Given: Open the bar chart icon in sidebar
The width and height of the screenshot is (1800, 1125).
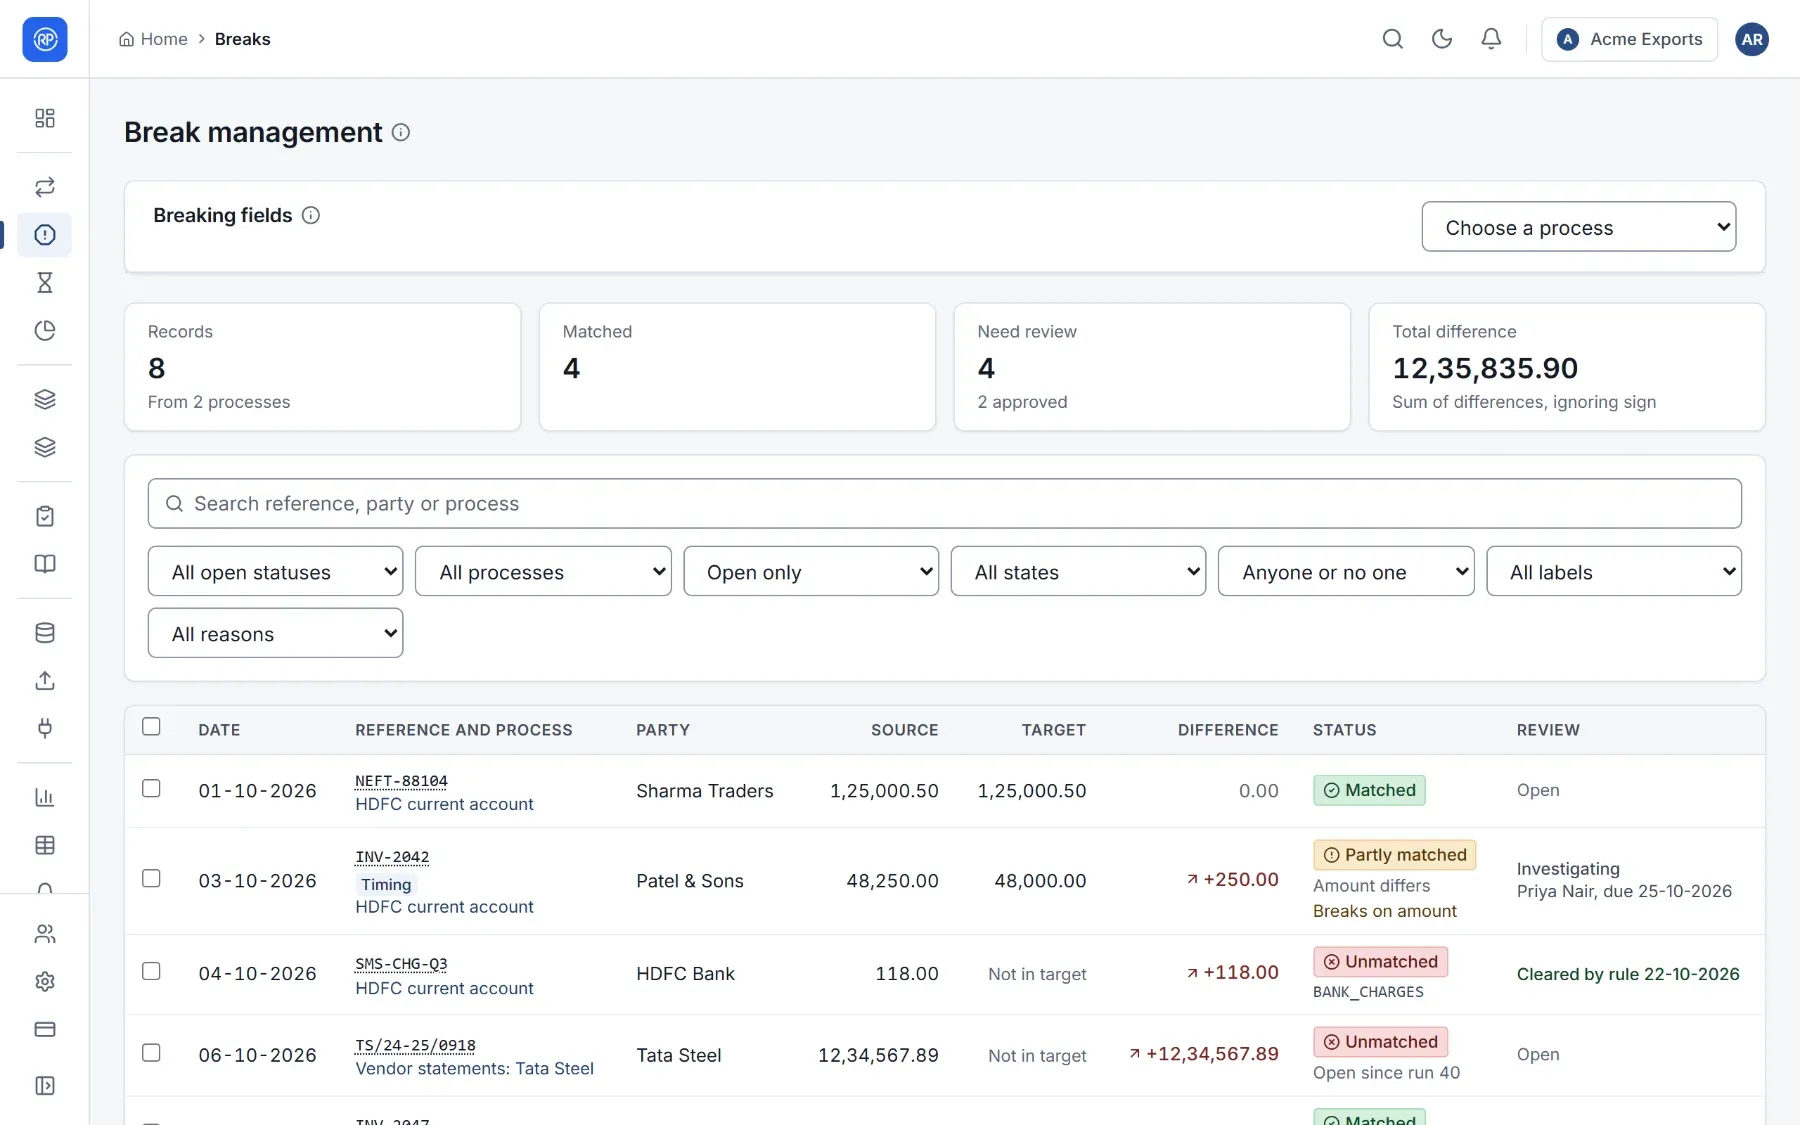Looking at the screenshot, I should 45,797.
